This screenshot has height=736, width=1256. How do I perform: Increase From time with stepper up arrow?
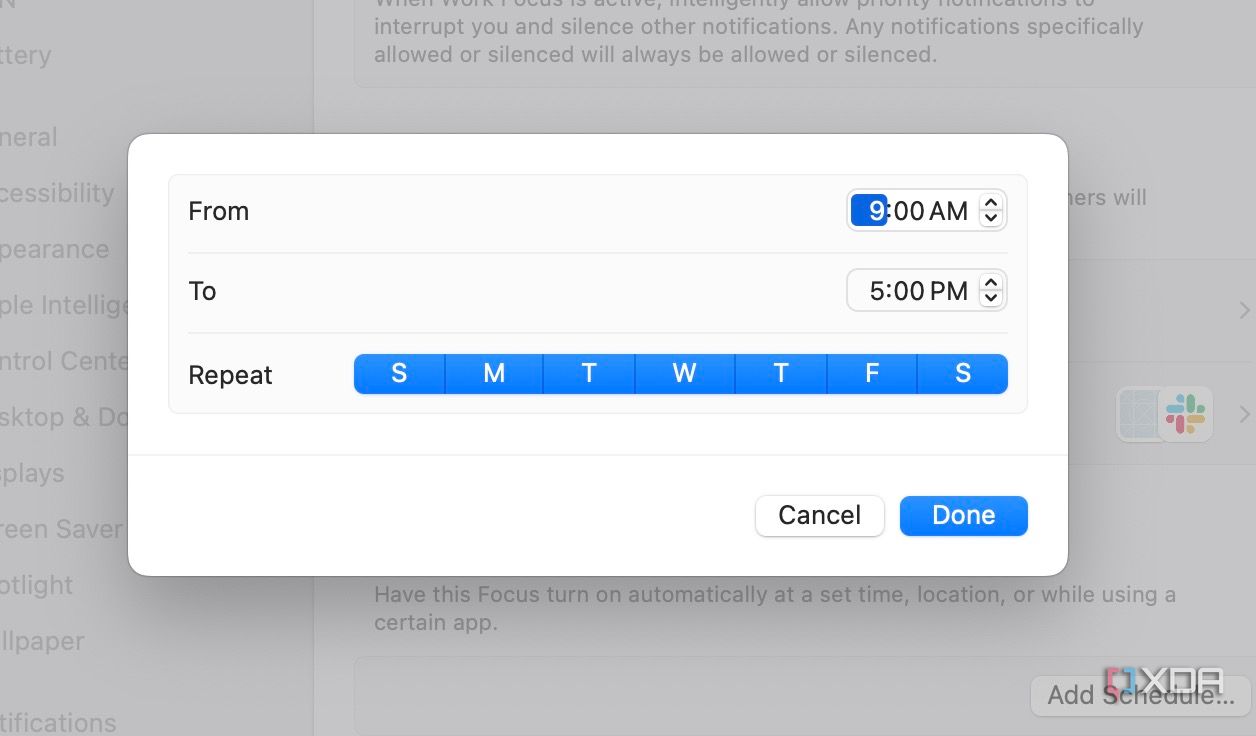click(991, 203)
